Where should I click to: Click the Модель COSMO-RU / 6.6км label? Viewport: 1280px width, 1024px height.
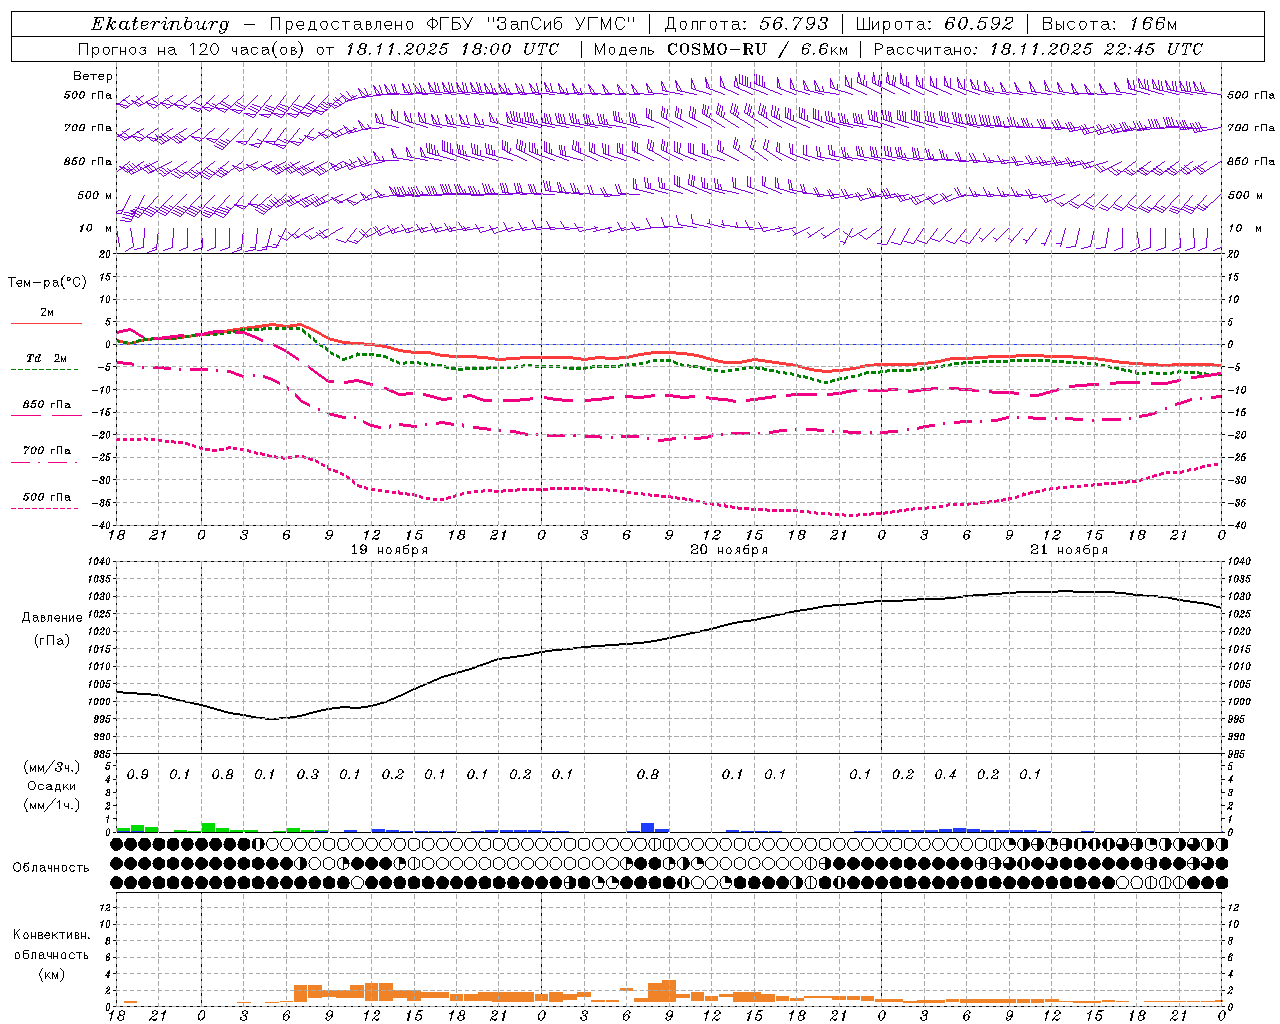721,49
